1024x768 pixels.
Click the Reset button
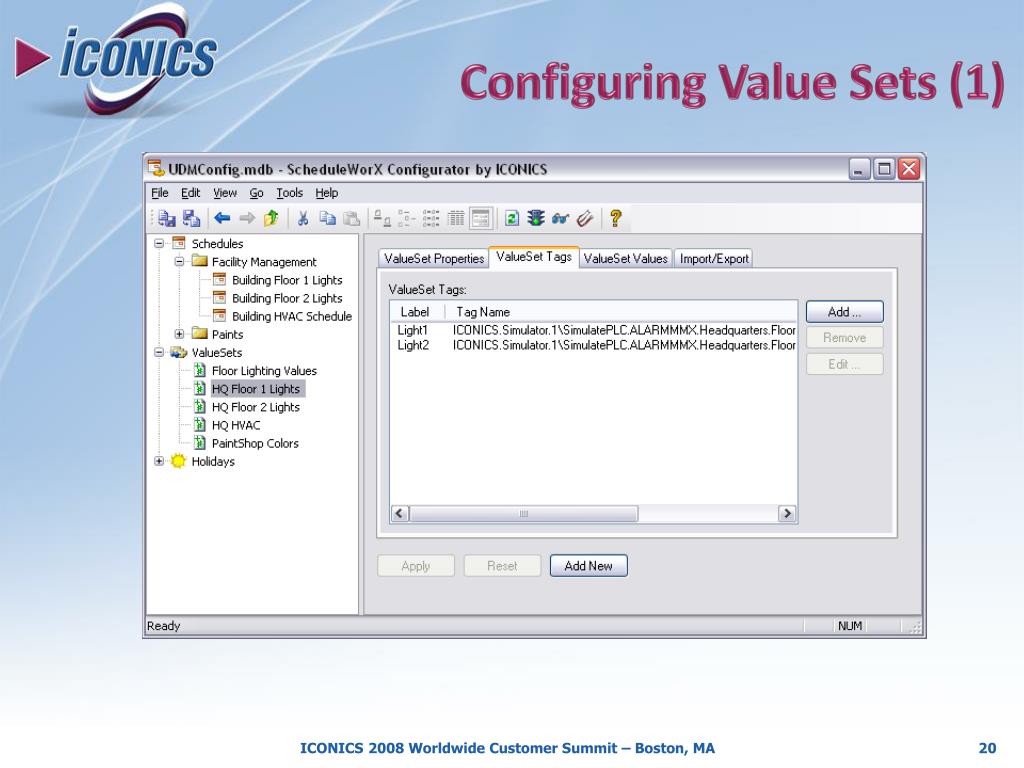coord(502,566)
